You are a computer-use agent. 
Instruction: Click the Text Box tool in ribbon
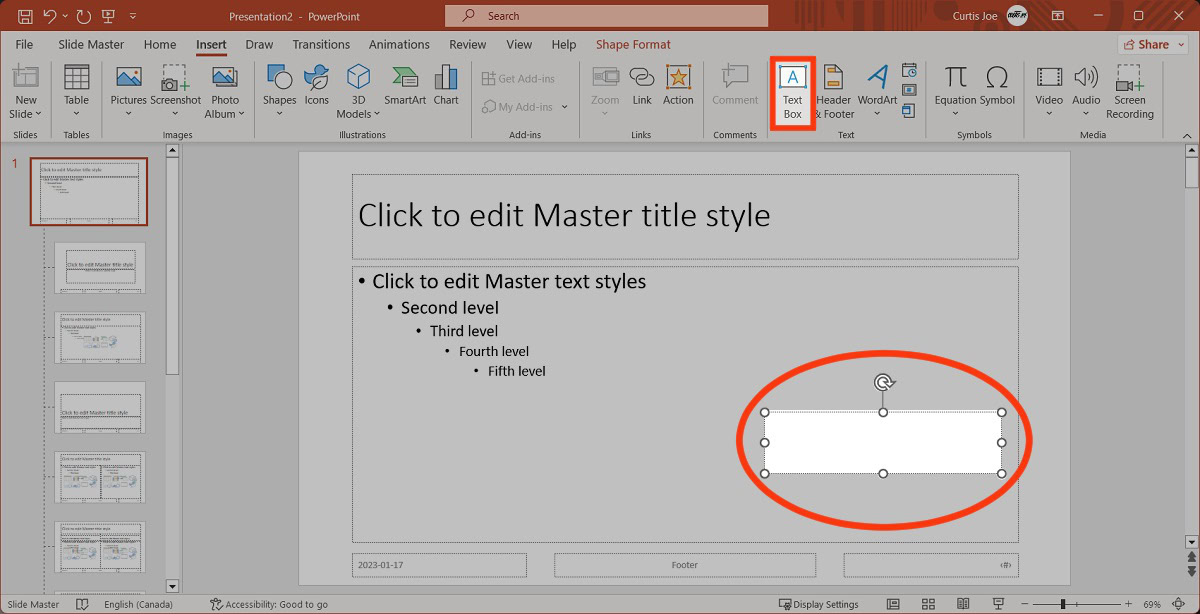(x=792, y=92)
